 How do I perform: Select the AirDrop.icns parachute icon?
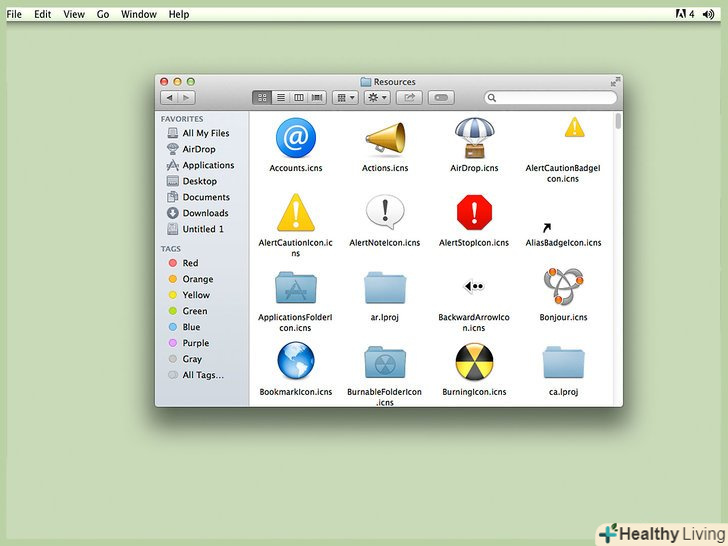(x=474, y=138)
